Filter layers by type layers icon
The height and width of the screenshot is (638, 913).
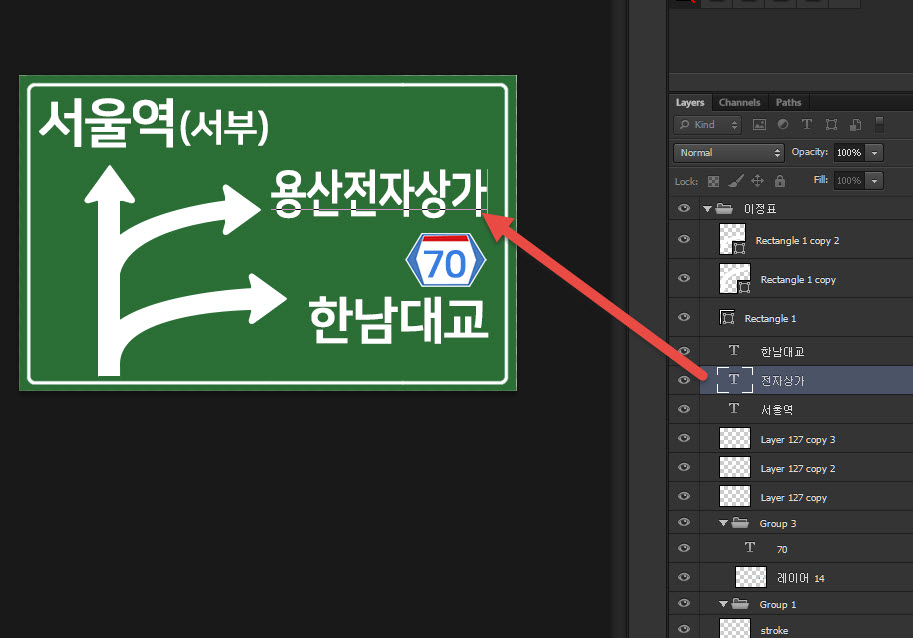click(806, 125)
